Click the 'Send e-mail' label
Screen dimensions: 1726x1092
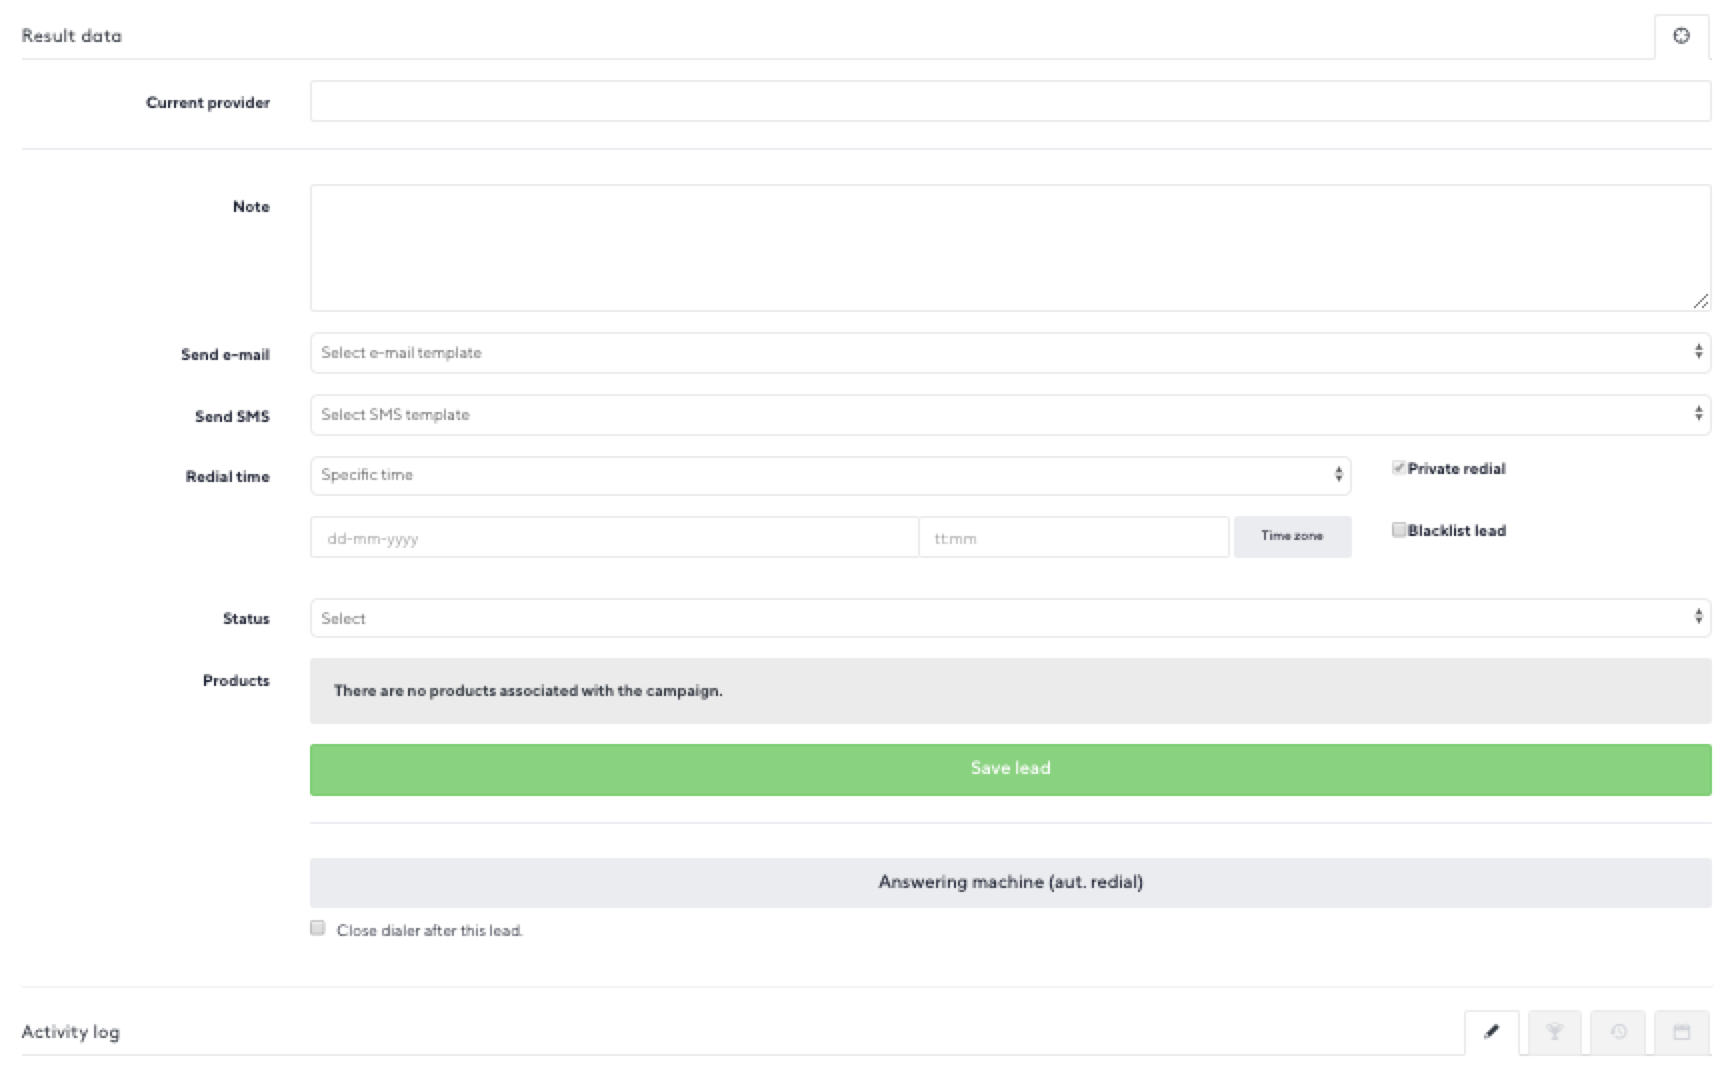225,355
